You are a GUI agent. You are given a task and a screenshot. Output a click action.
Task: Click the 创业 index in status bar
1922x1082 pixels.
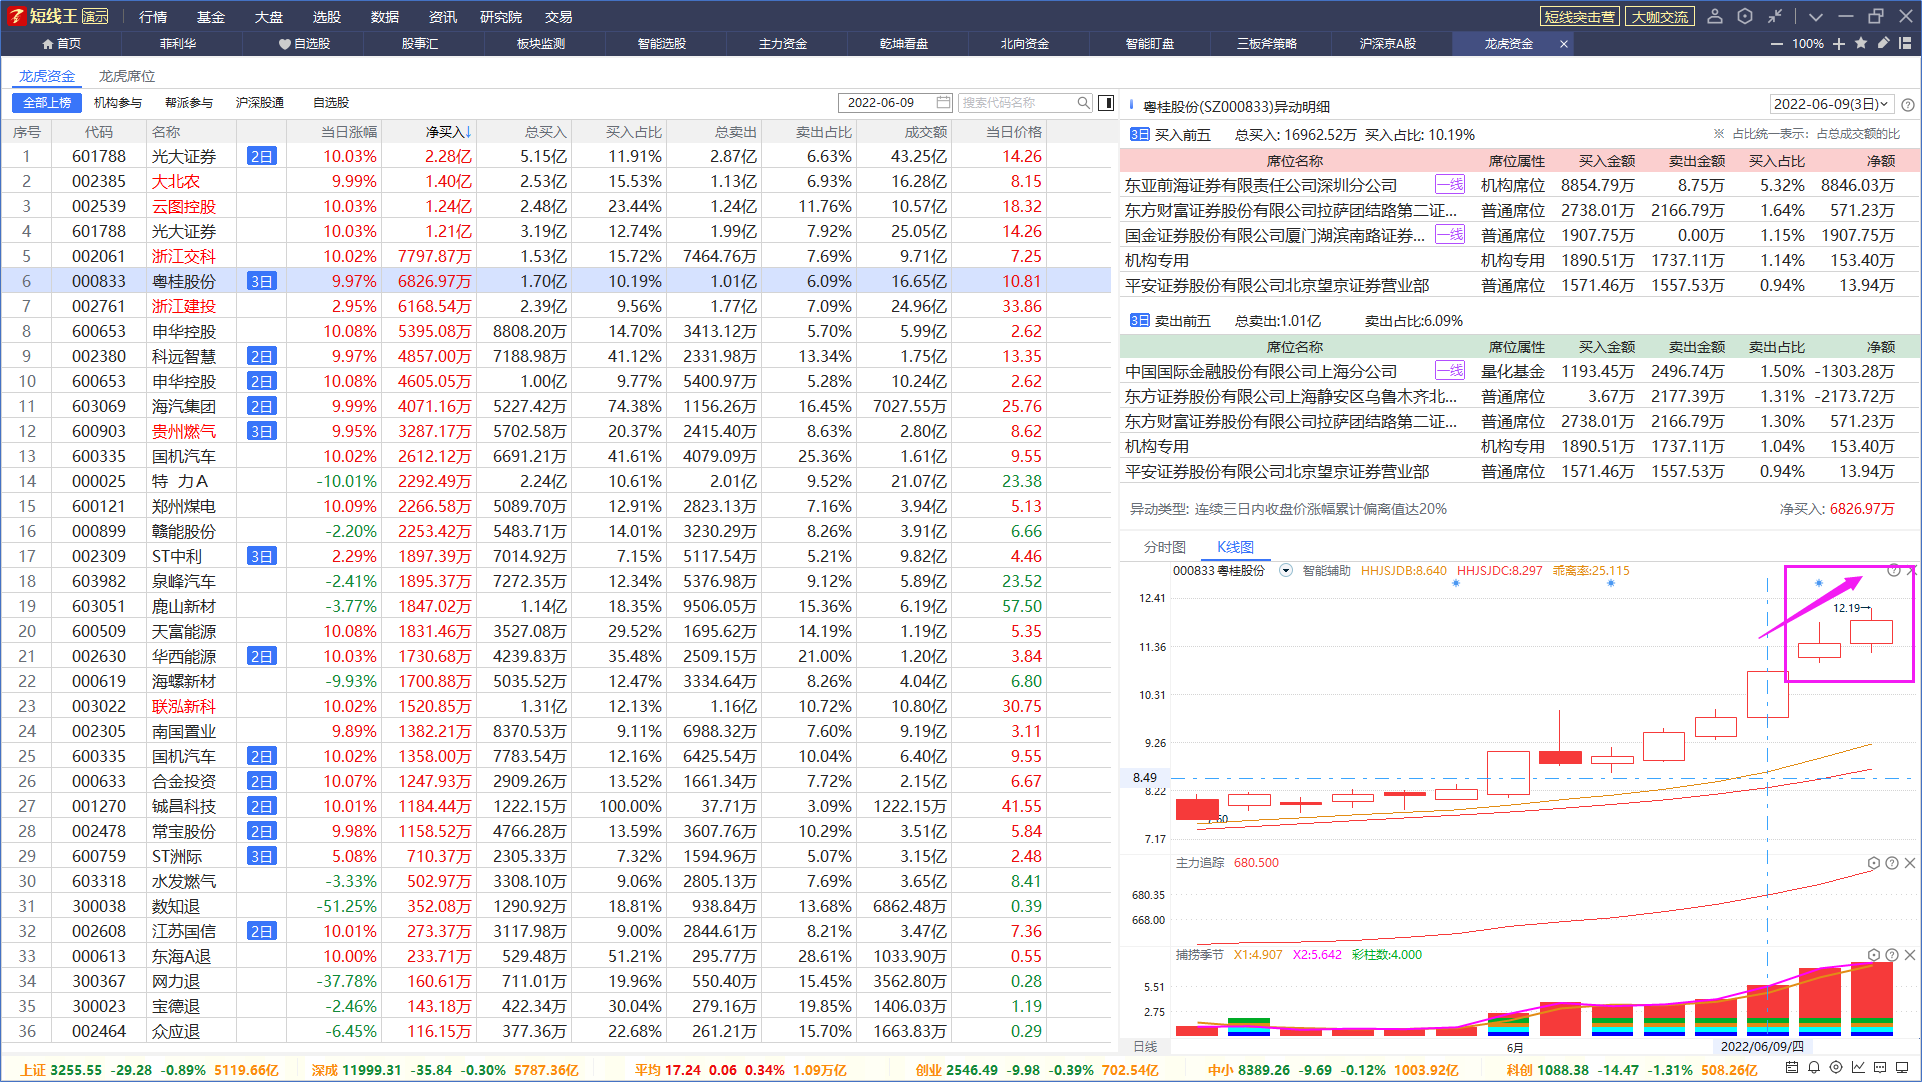929,1070
